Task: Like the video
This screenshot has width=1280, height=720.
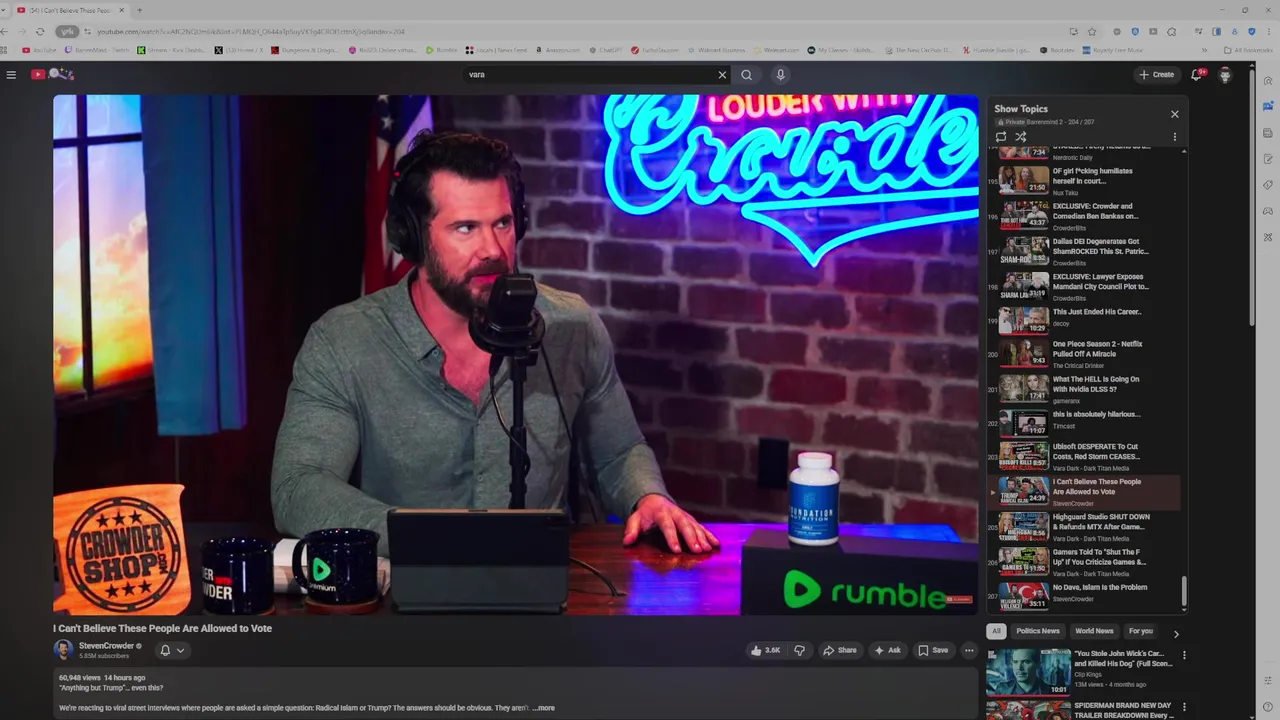Action: pos(765,650)
